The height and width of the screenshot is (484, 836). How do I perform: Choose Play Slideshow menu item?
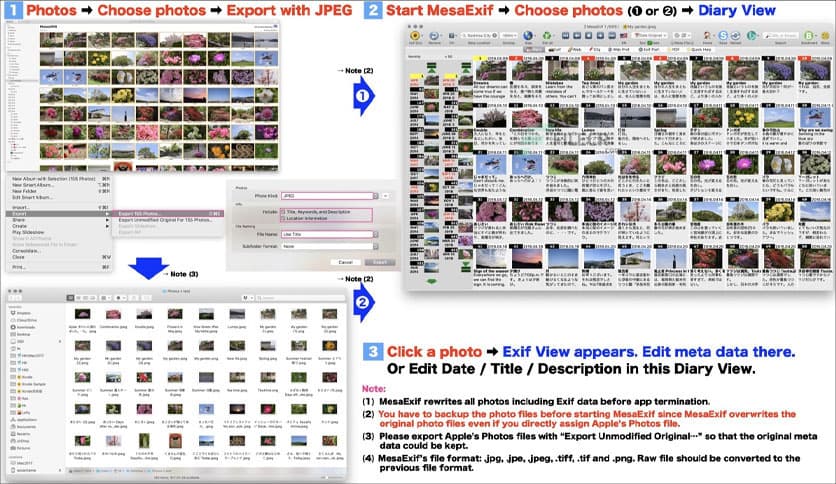pyautogui.click(x=59, y=232)
